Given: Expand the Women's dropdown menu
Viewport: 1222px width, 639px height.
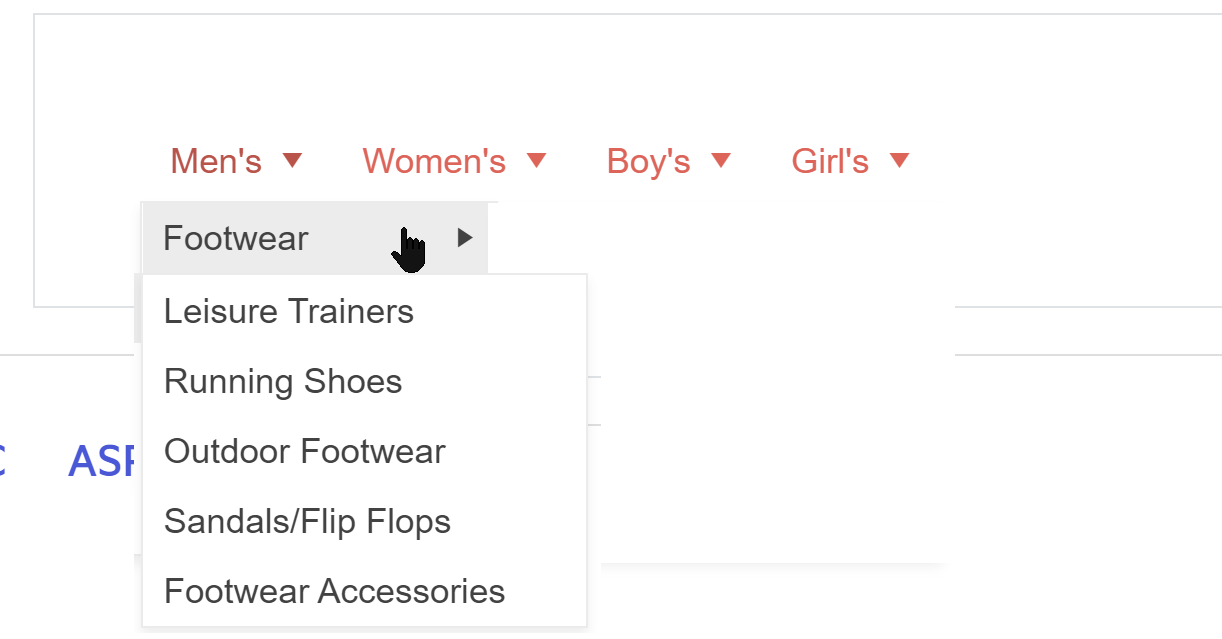Looking at the screenshot, I should [x=434, y=161].
